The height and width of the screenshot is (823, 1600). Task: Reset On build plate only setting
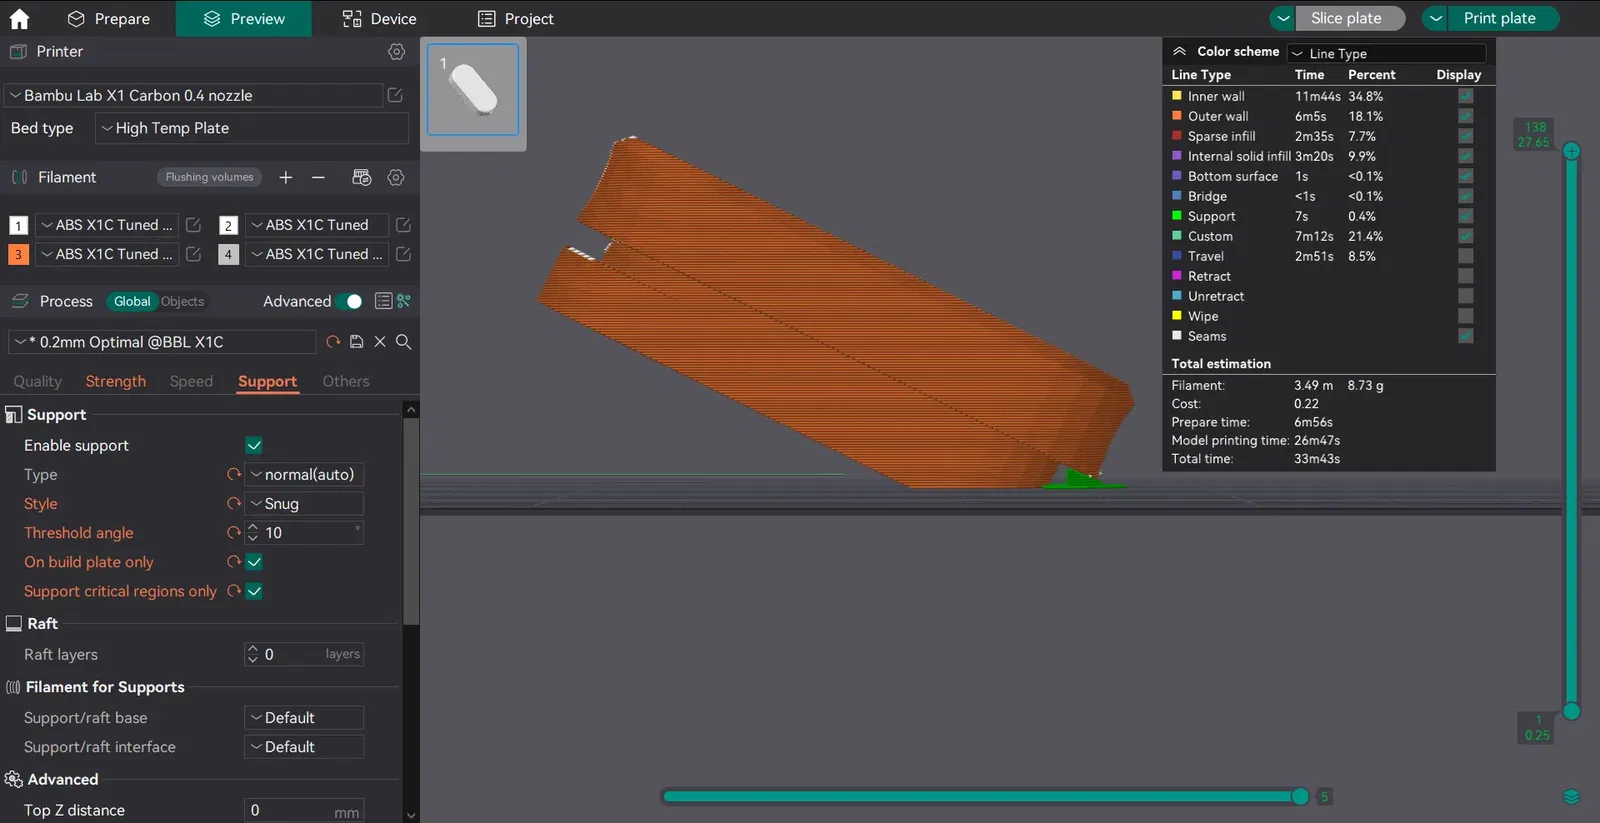pos(234,562)
